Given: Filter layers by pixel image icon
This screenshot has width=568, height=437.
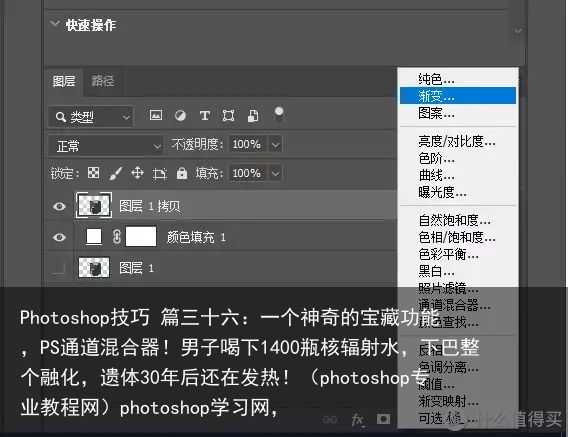Looking at the screenshot, I should coord(156,115).
